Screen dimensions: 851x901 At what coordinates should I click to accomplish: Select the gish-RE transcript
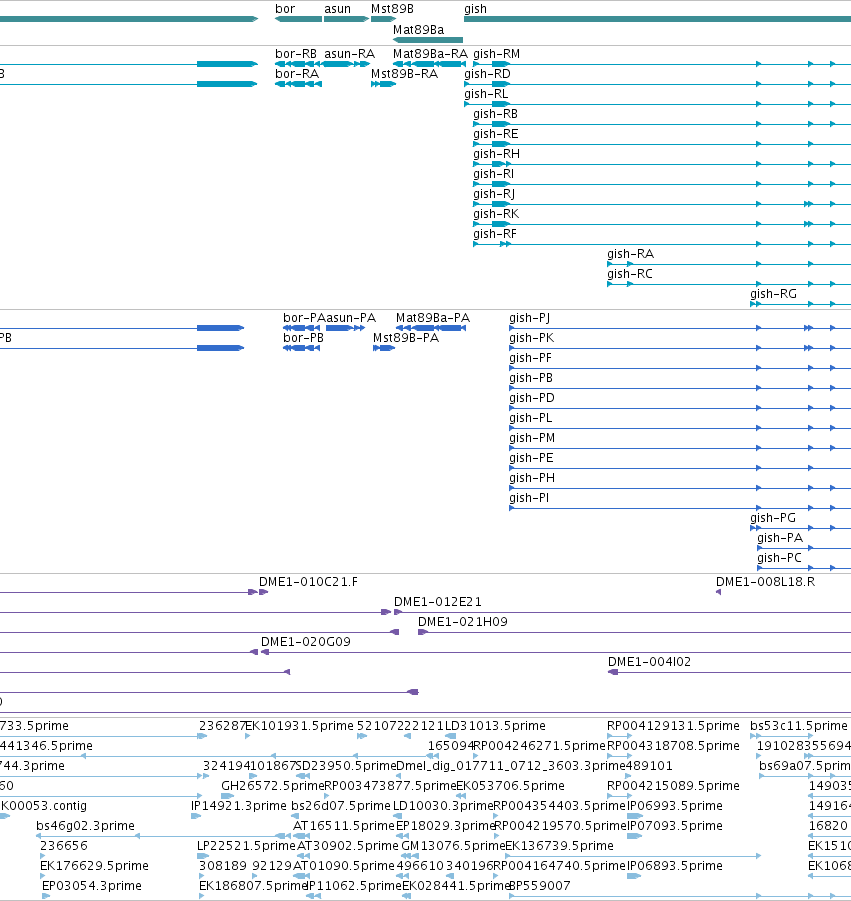tap(496, 134)
